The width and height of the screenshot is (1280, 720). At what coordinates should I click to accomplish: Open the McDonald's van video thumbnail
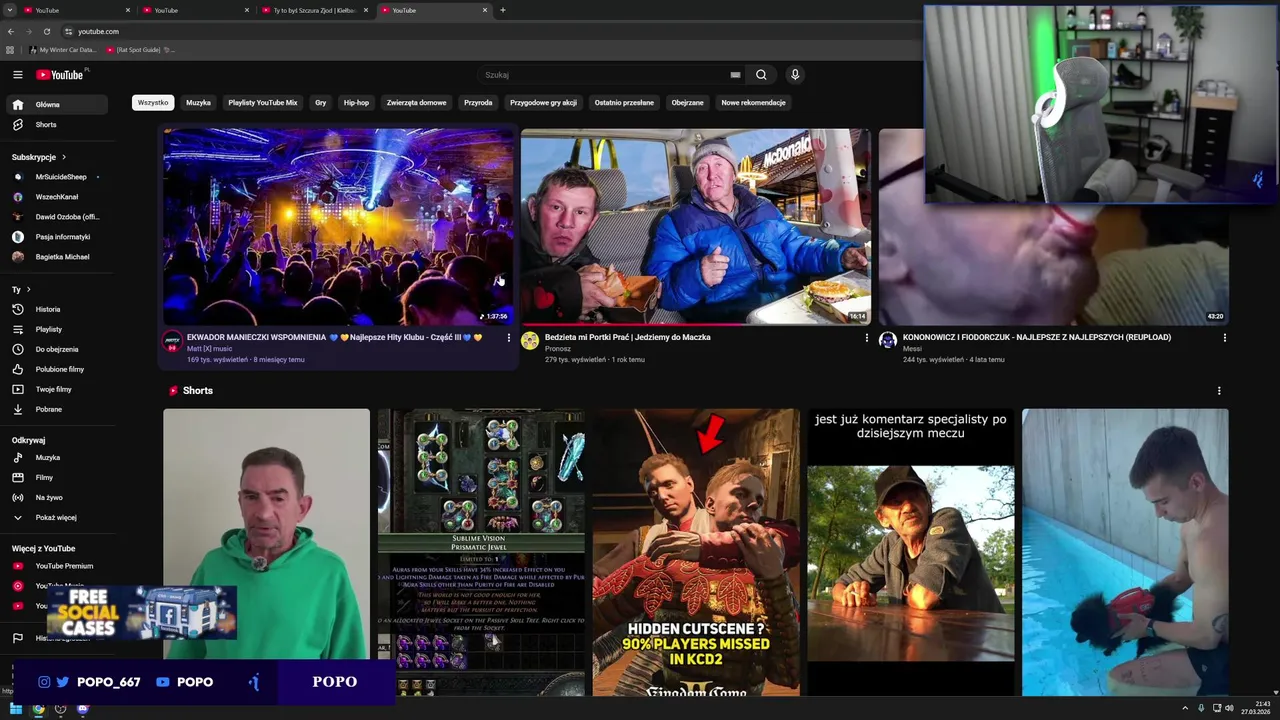(695, 227)
